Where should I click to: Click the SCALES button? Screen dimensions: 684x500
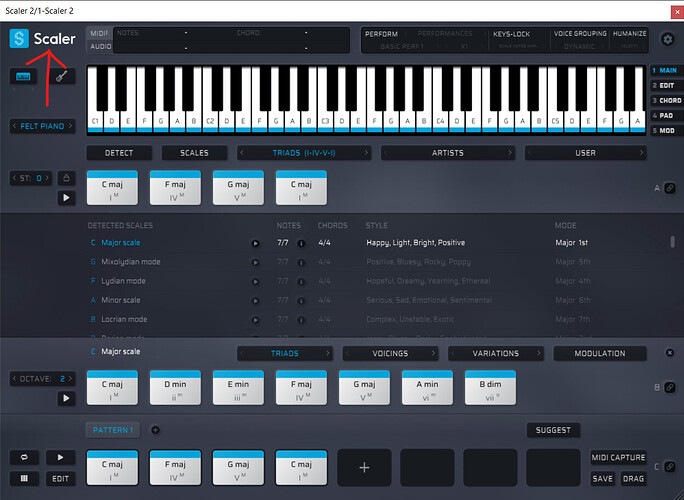(194, 153)
